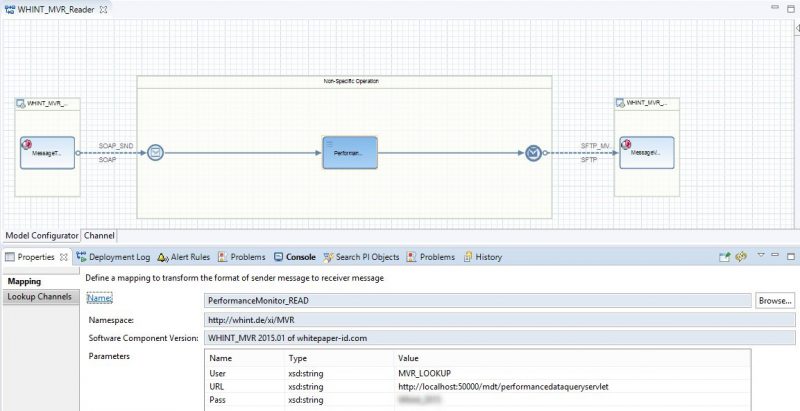This screenshot has height=411, width=800.
Task: Open the History tab
Action: (482, 257)
